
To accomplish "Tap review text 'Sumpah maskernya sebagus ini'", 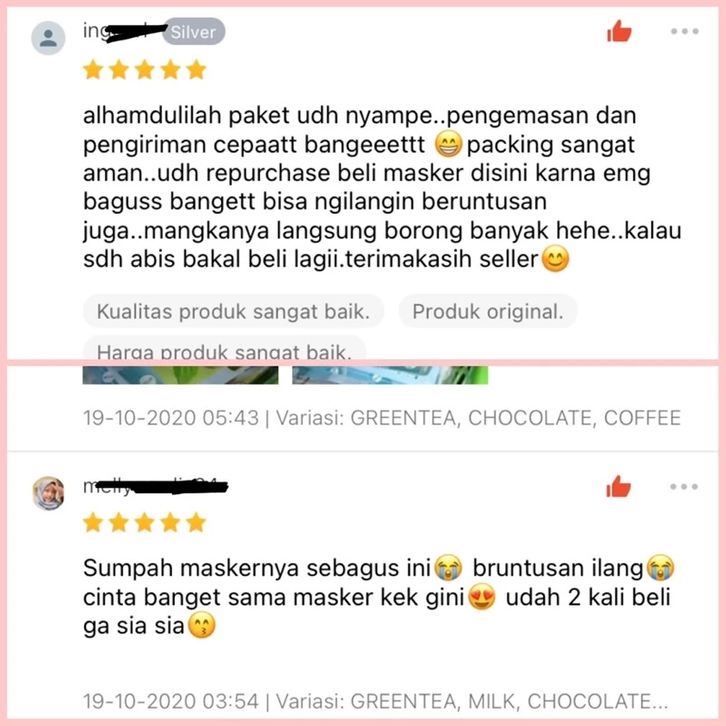I will [x=379, y=596].
